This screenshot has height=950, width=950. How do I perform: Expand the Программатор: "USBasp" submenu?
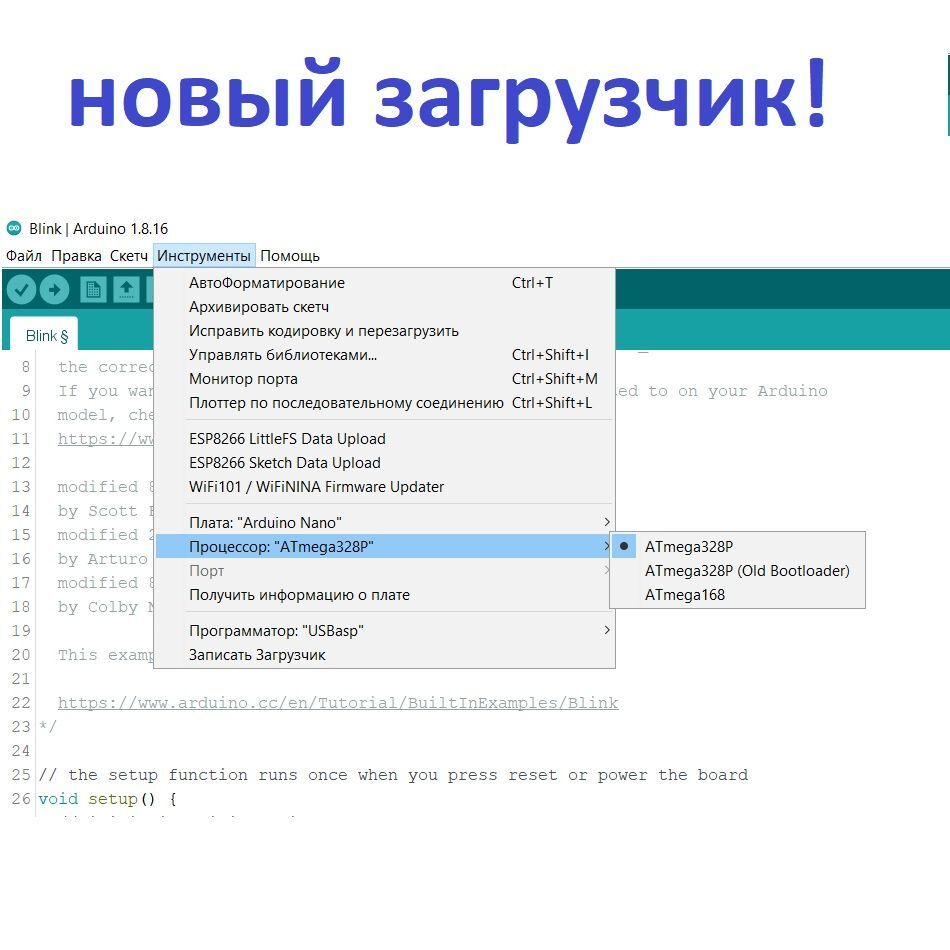[x=385, y=631]
